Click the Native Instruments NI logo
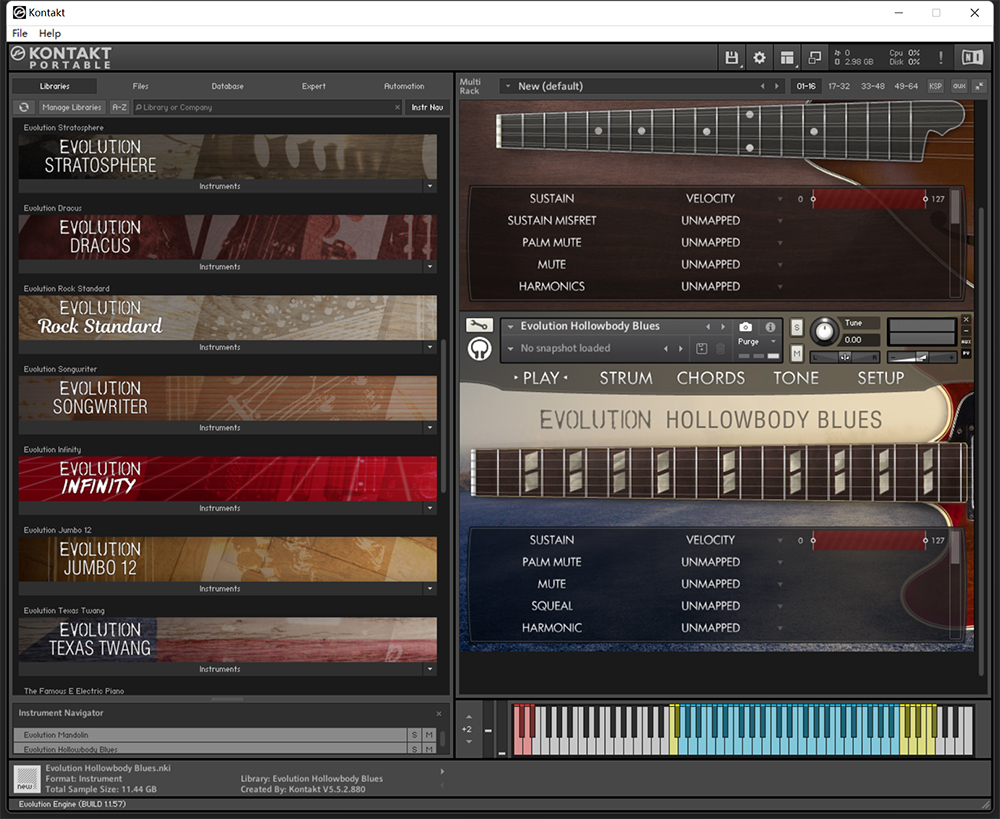Screen dimensions: 1000x819 972,58
